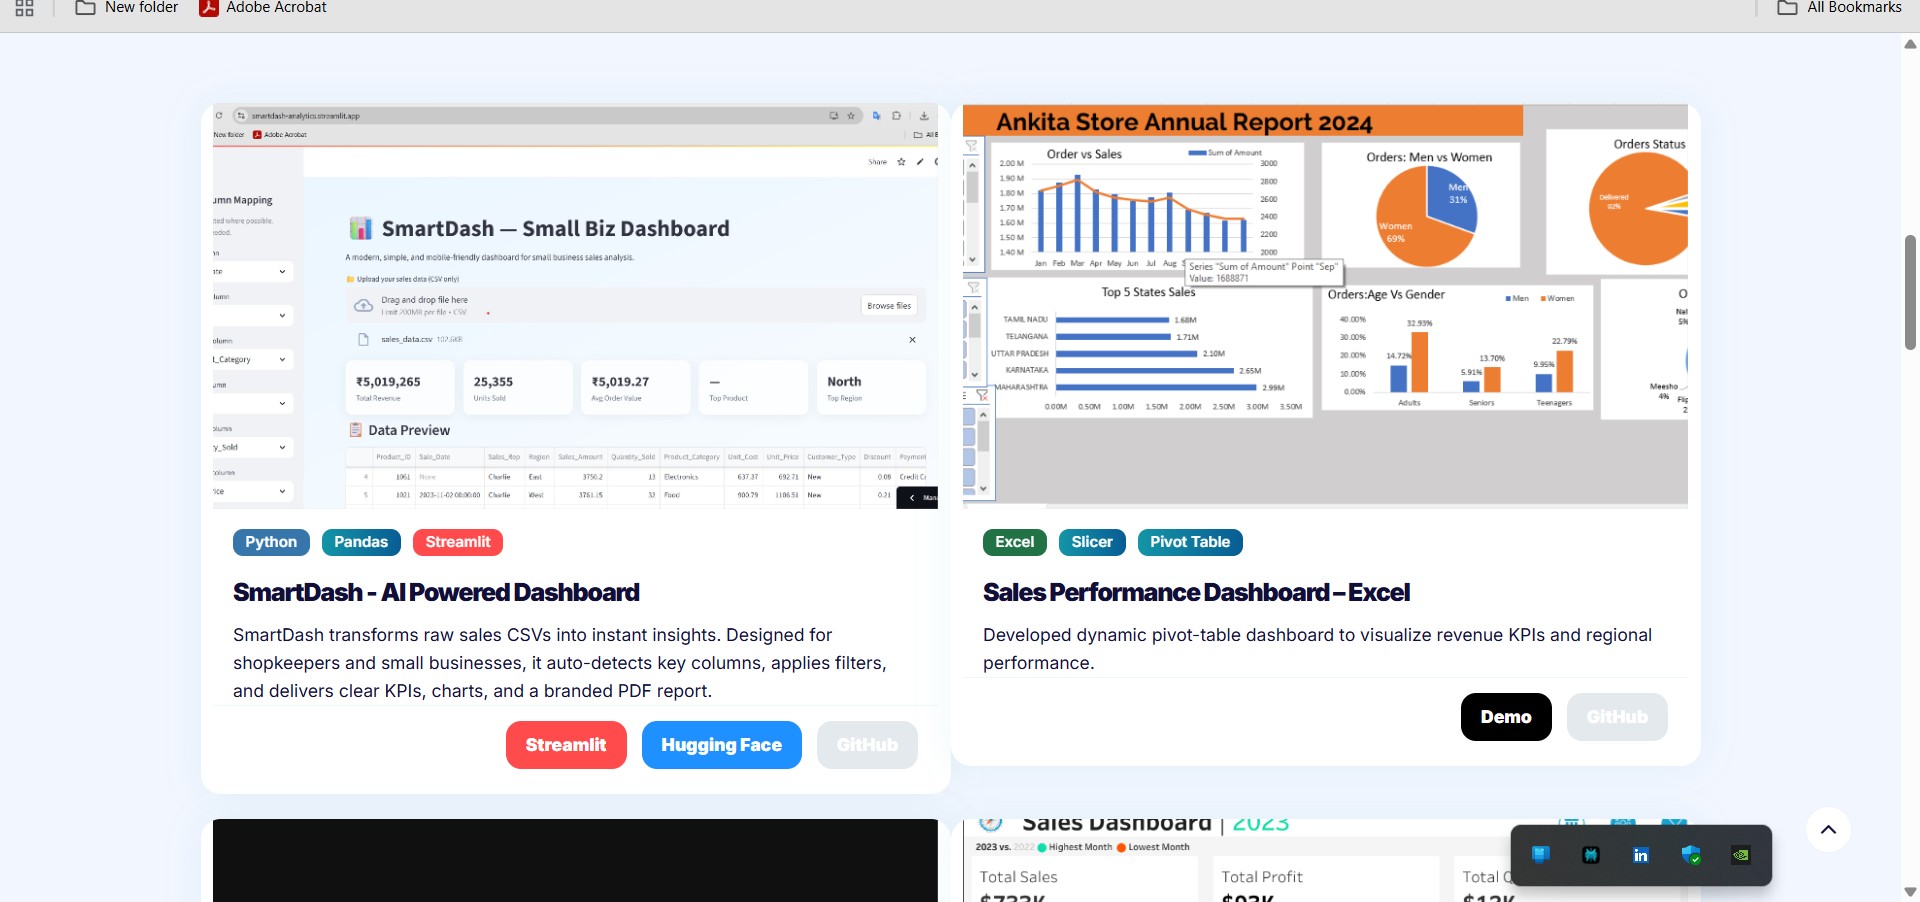This screenshot has height=902, width=1920.
Task: Click the GitHub button under Sales Performance Dashboard
Action: tap(1616, 717)
